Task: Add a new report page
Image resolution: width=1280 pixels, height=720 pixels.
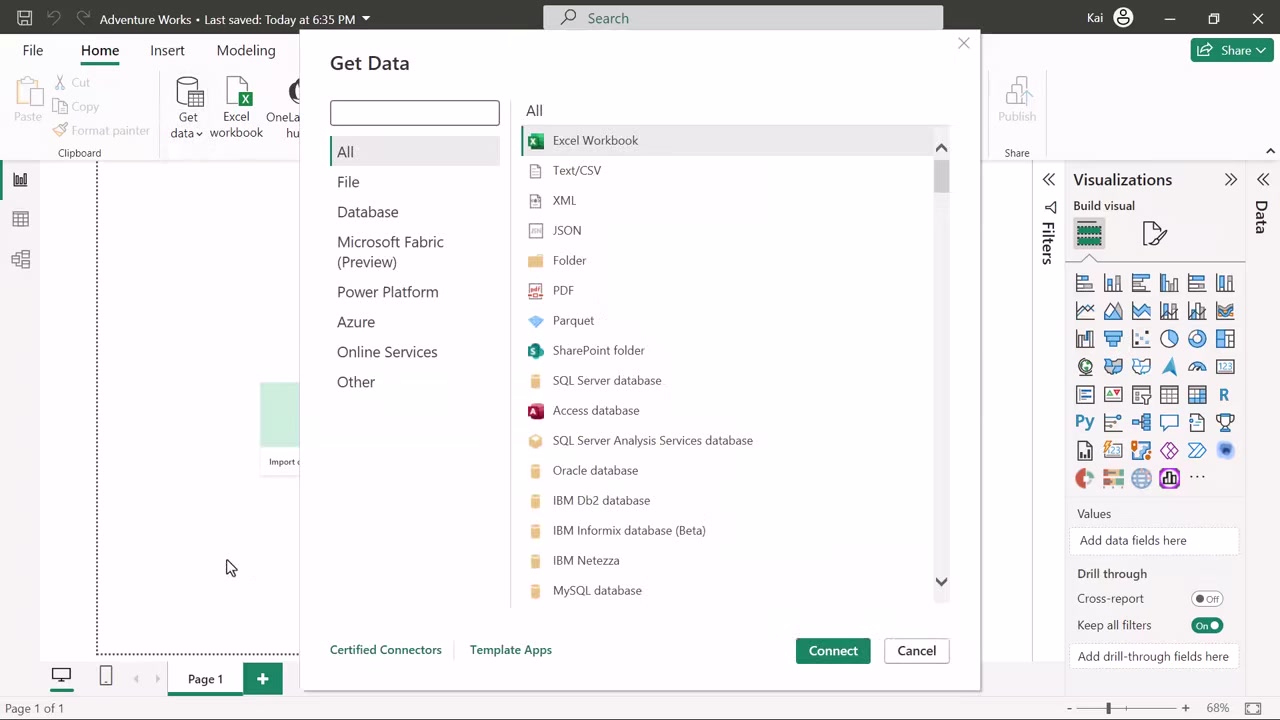Action: click(262, 679)
